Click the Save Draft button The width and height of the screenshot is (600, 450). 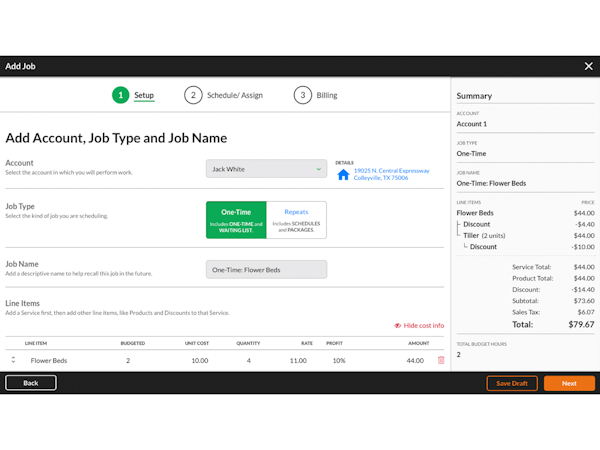(512, 383)
